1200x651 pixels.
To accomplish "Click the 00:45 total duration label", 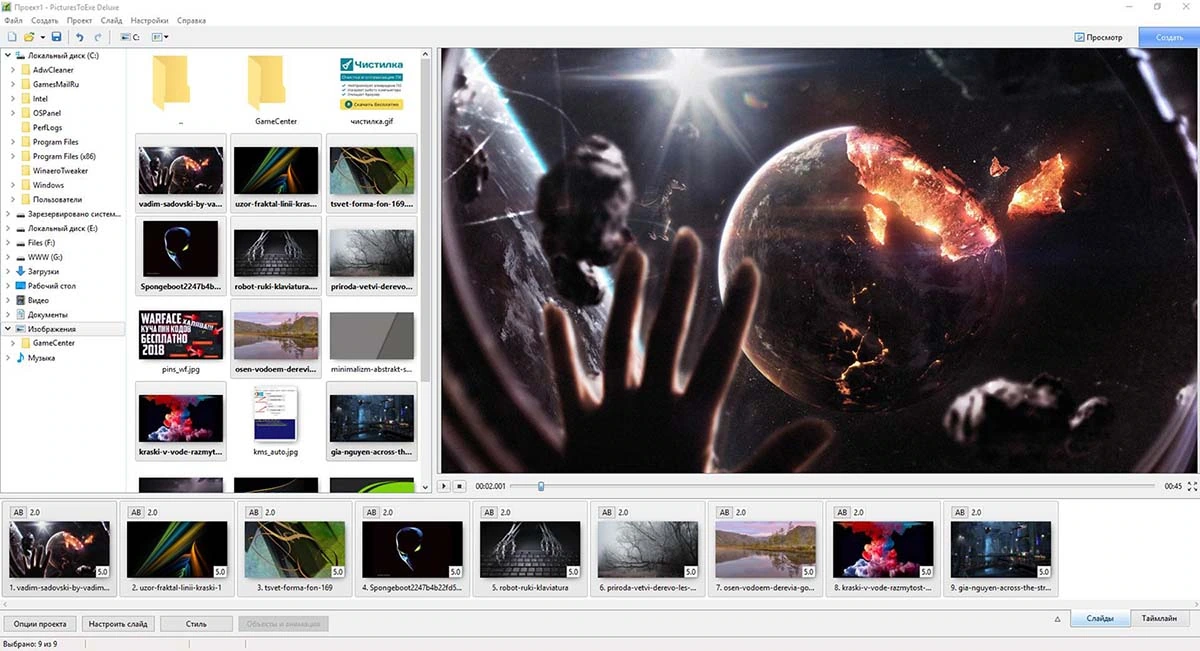I will coord(1173,486).
